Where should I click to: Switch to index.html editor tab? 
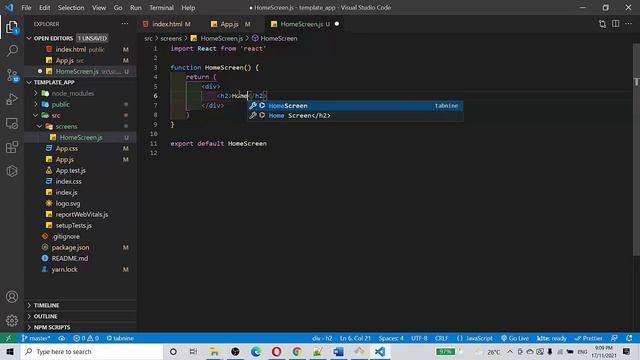point(167,24)
